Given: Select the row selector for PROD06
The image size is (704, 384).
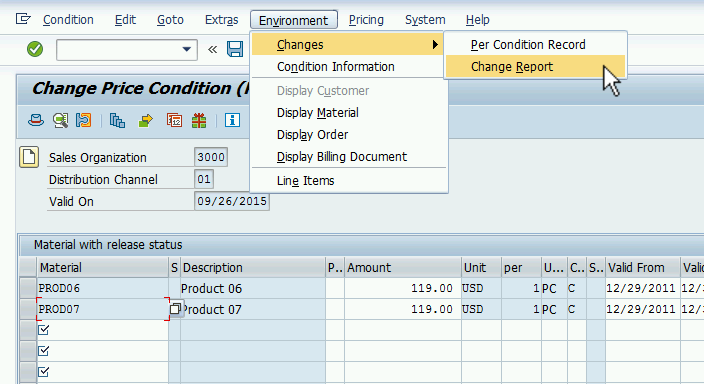Looking at the screenshot, I should click(28, 288).
